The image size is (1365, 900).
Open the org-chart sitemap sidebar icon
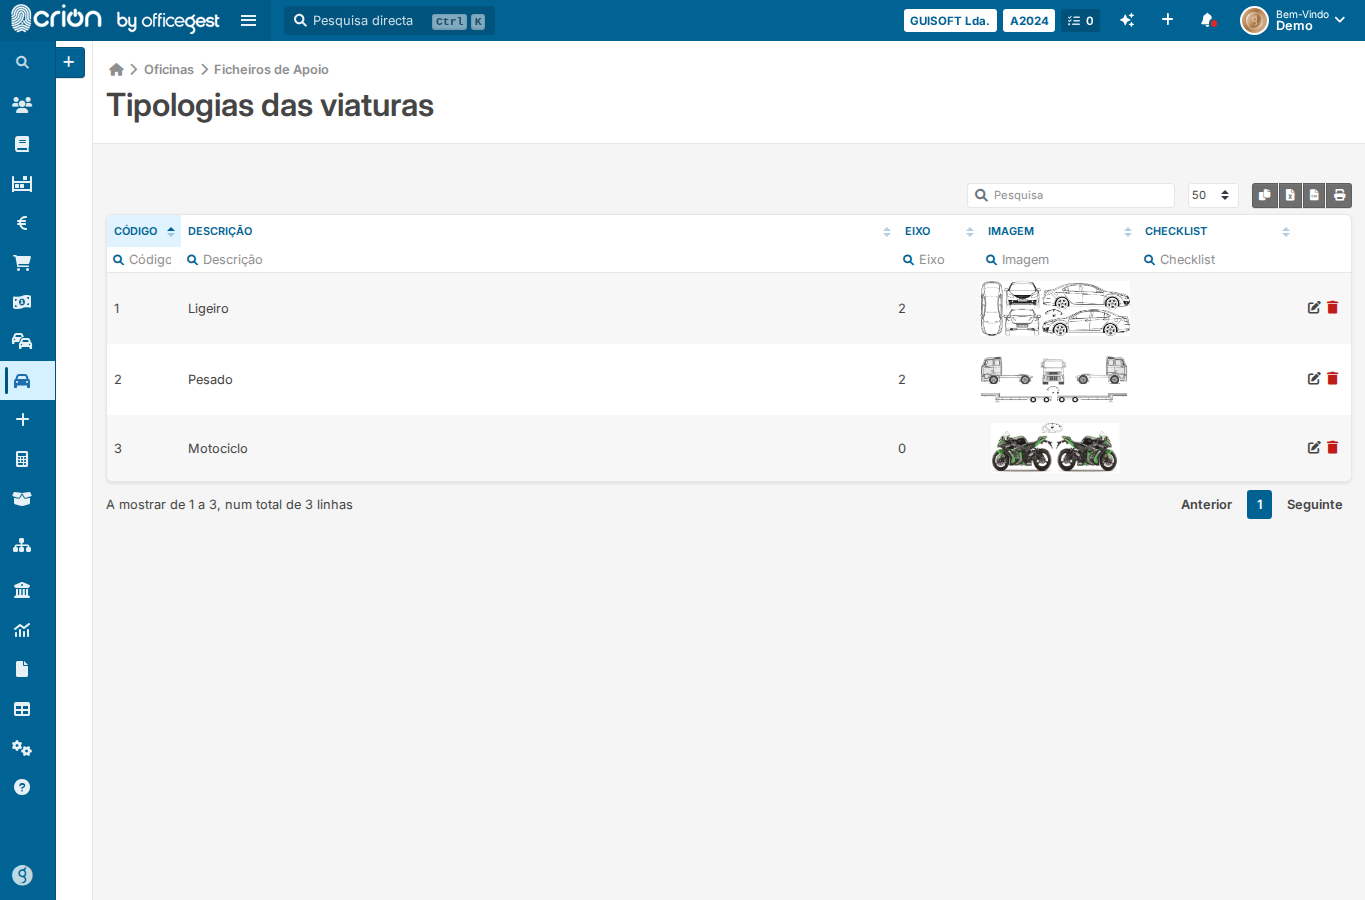click(x=22, y=545)
